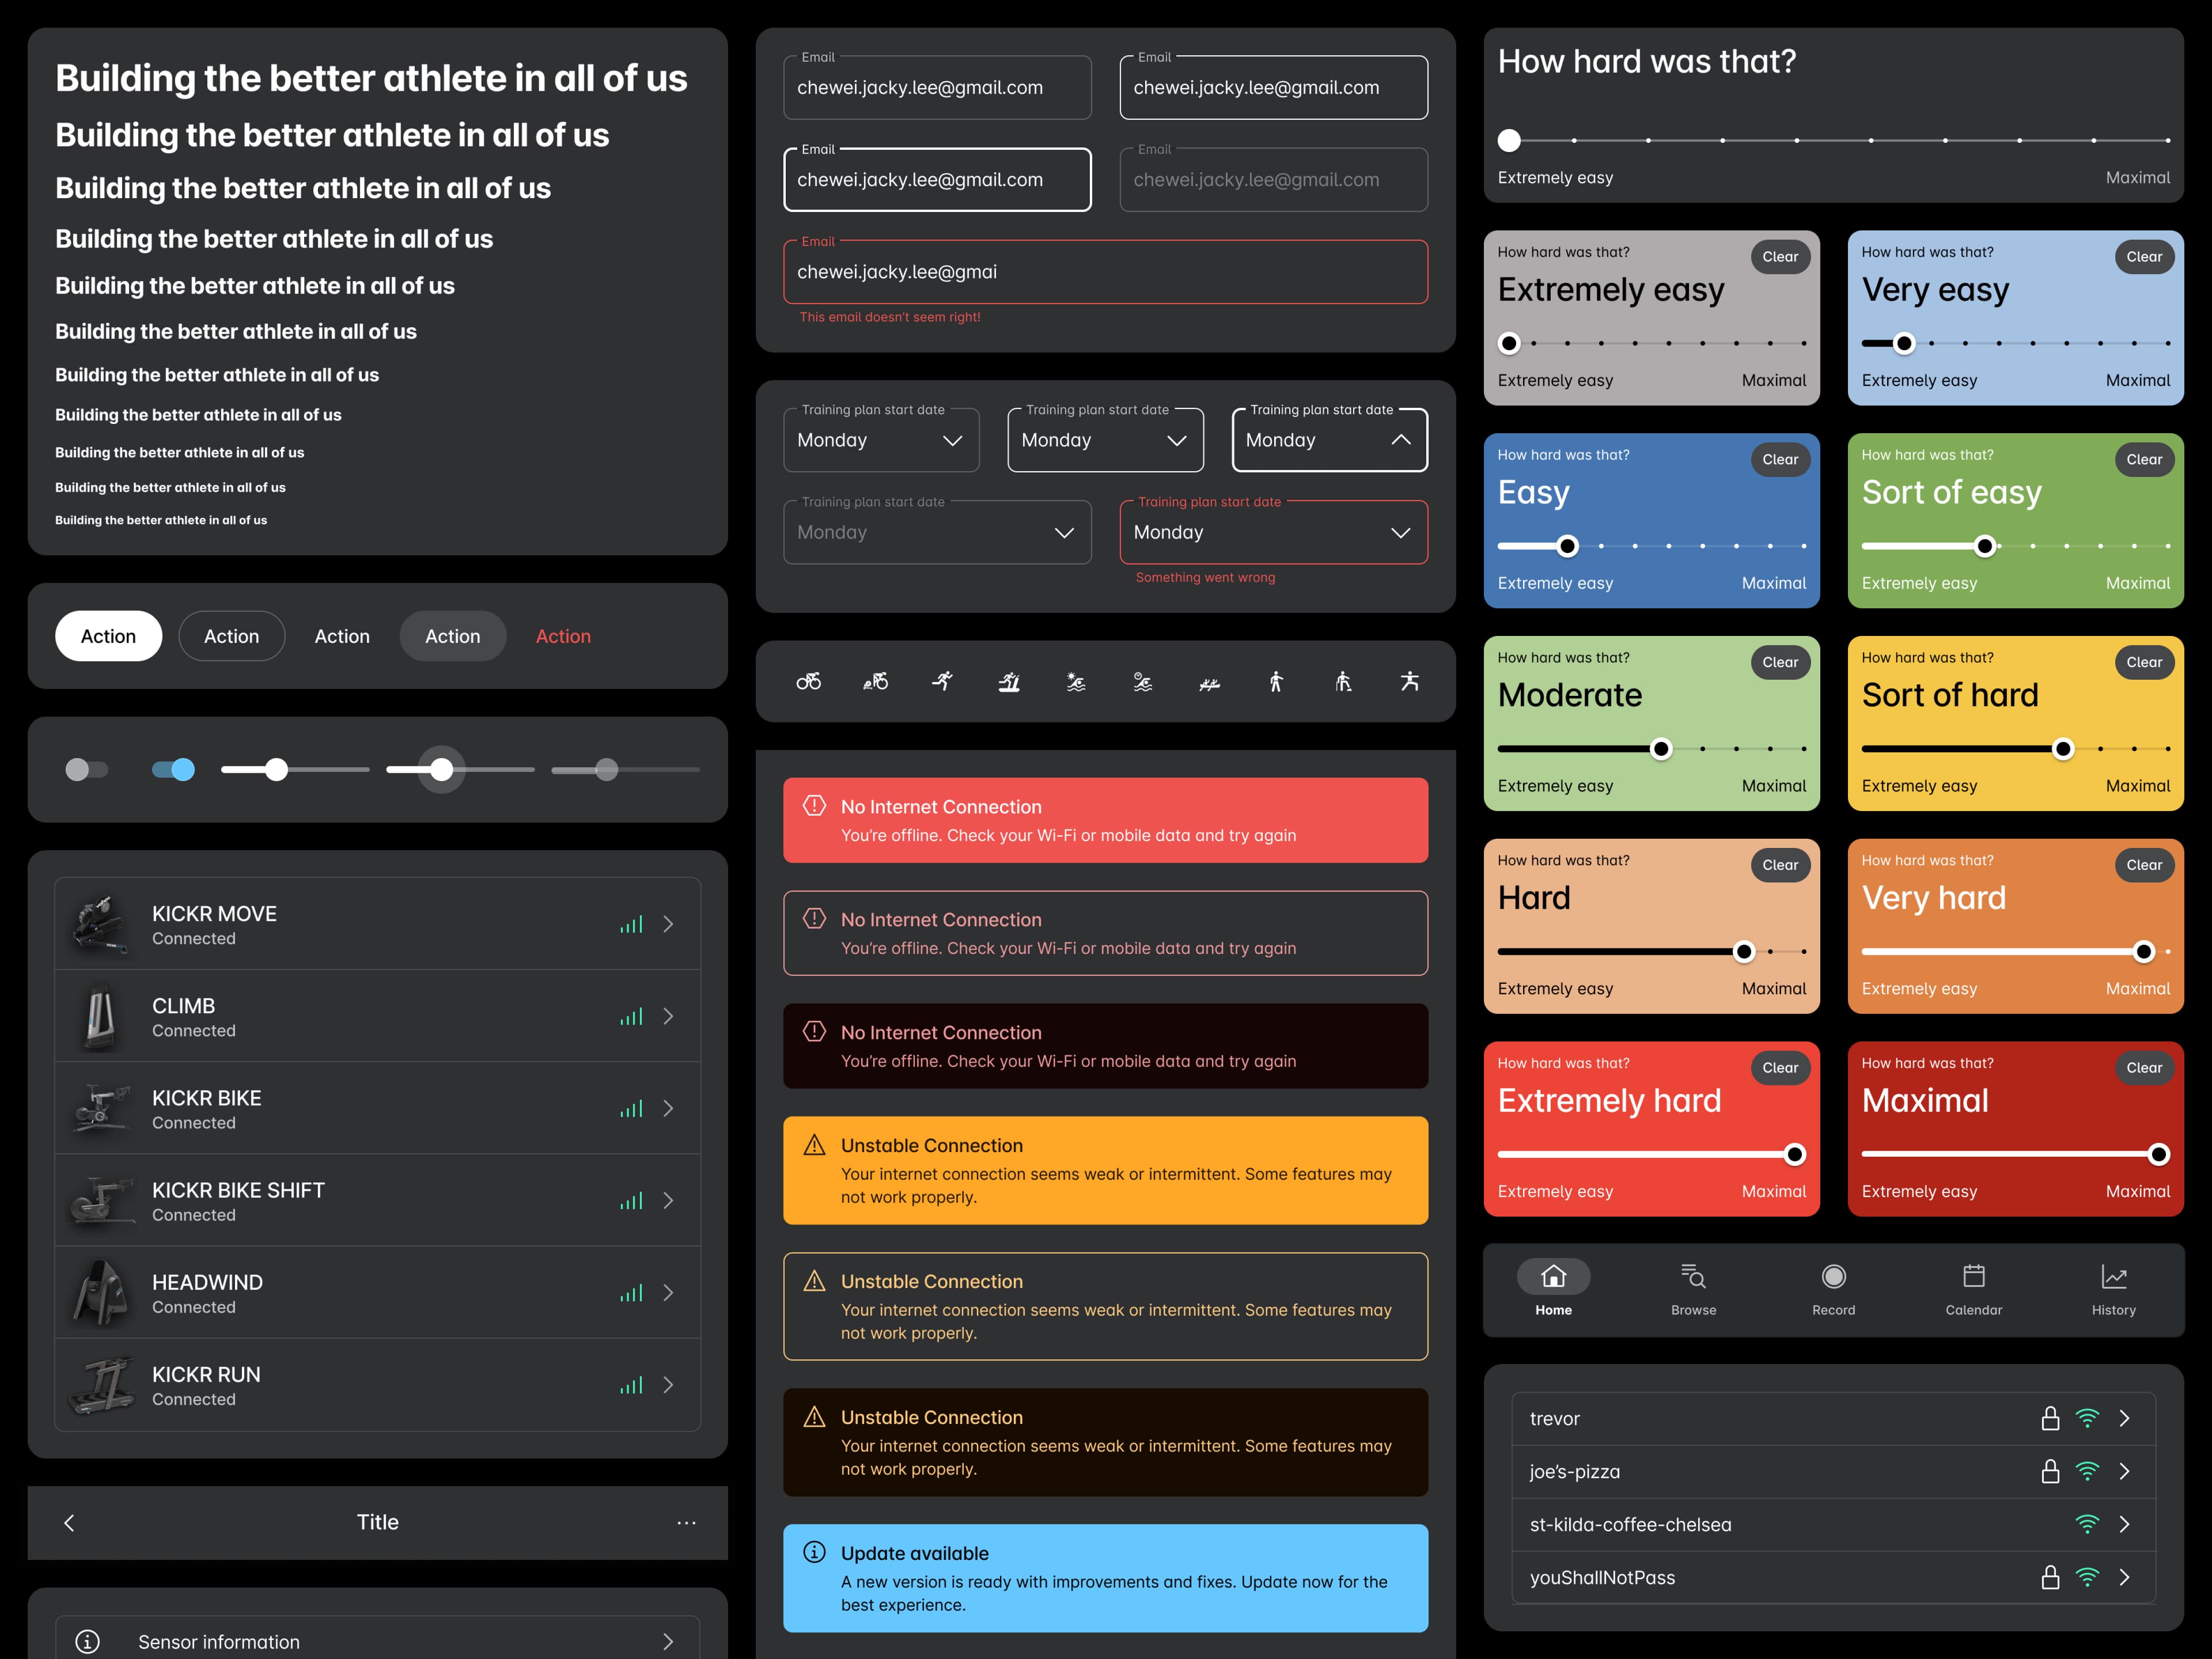This screenshot has height=1659, width=2212.
Task: Click the error Email input field
Action: click(x=1105, y=272)
